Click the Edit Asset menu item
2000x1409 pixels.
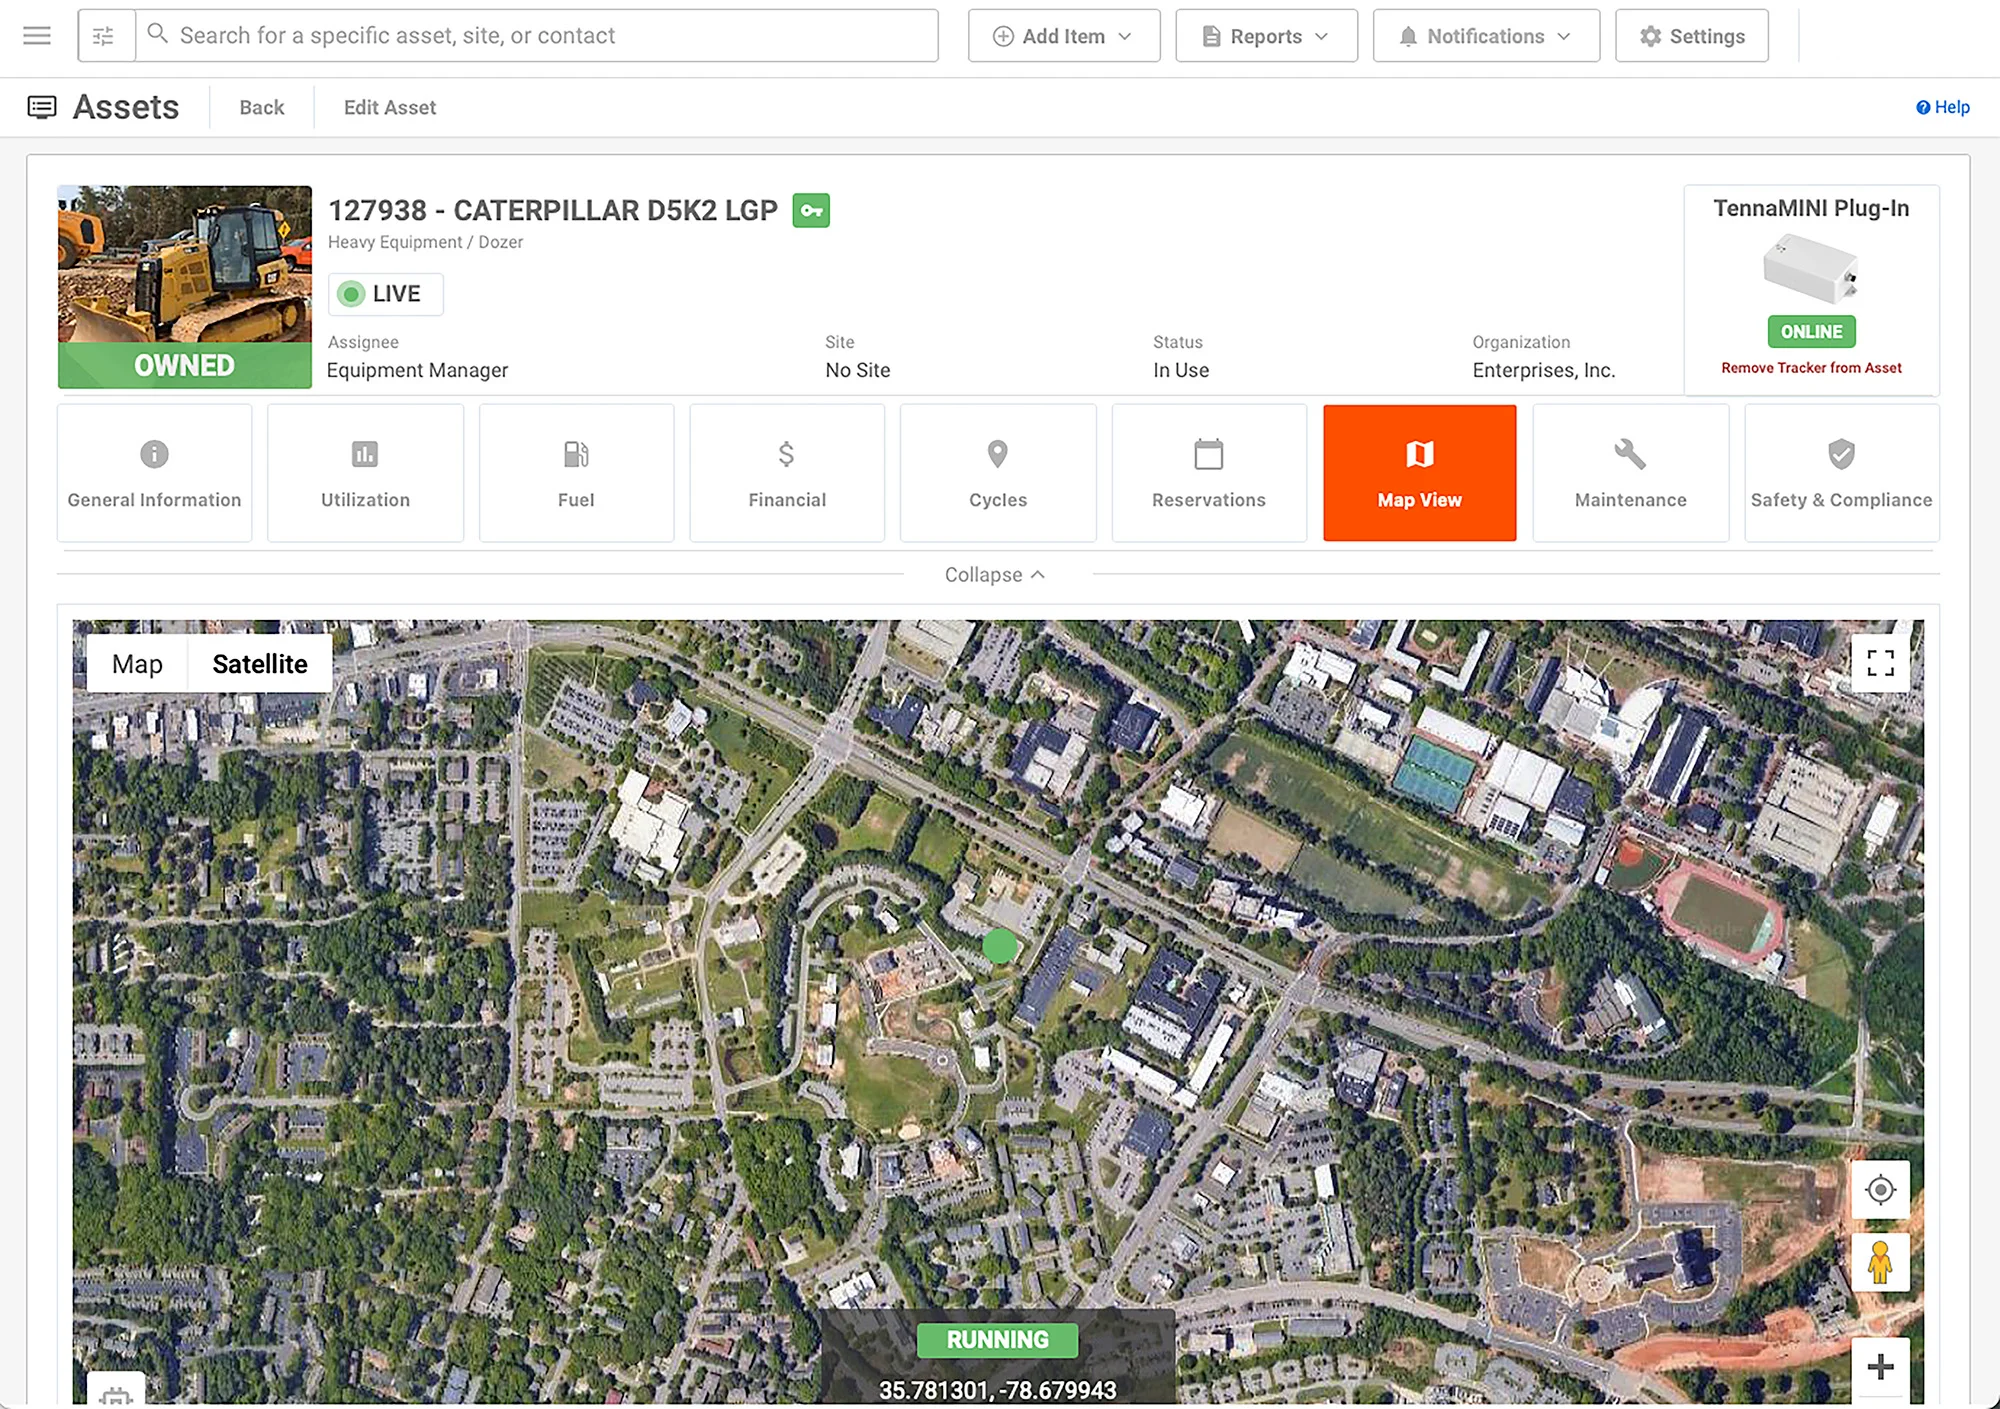389,107
